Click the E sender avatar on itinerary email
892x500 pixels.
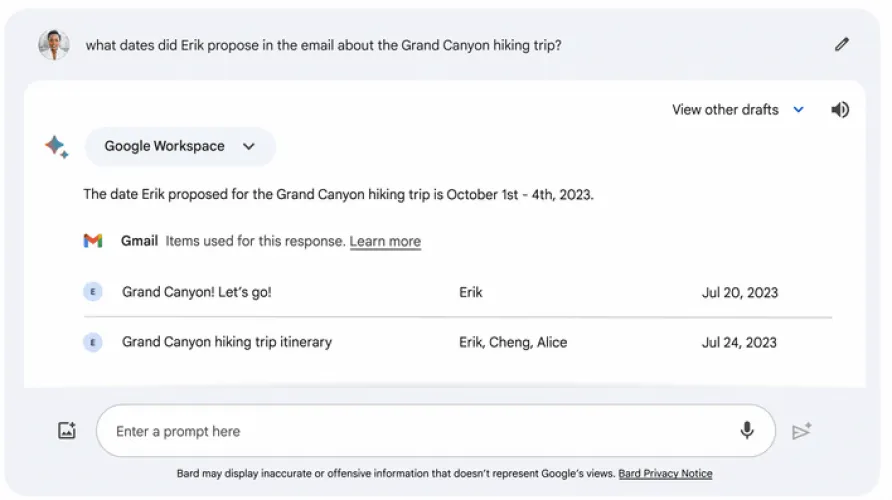(x=93, y=342)
